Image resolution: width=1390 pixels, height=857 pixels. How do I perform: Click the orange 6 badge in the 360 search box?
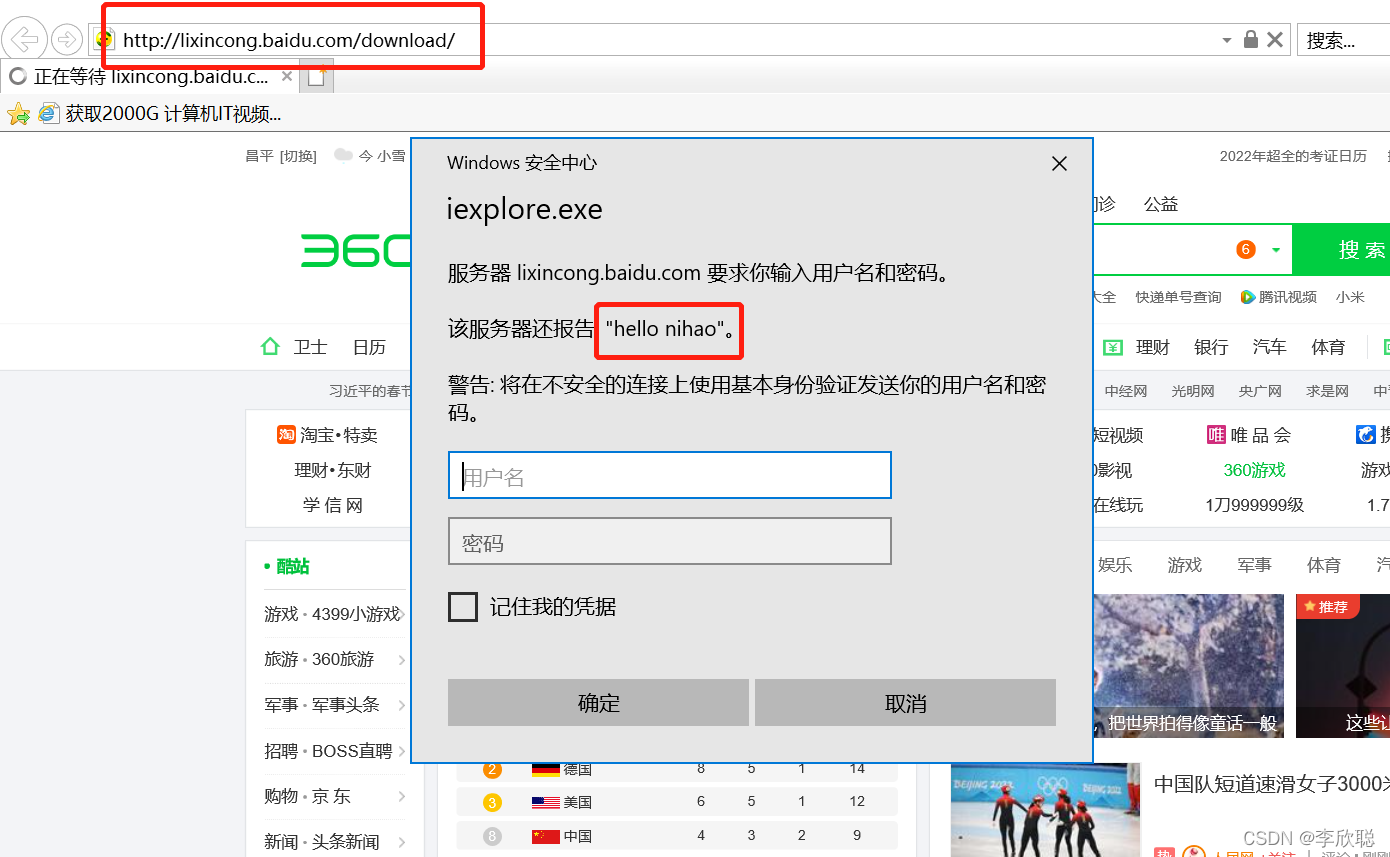click(1246, 249)
